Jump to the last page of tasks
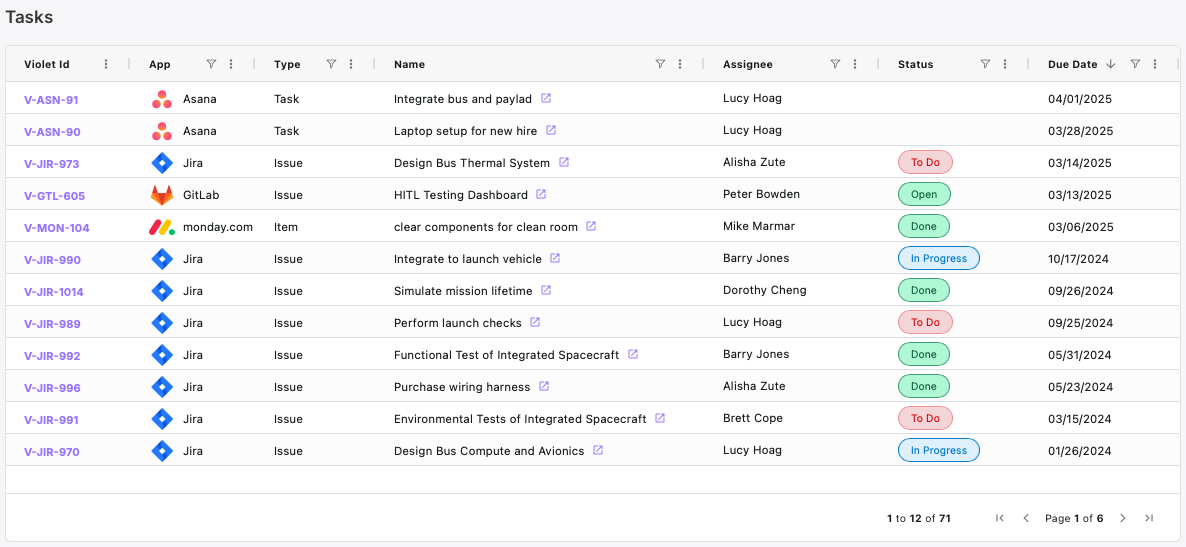Viewport: 1186px width, 547px height. (1149, 518)
